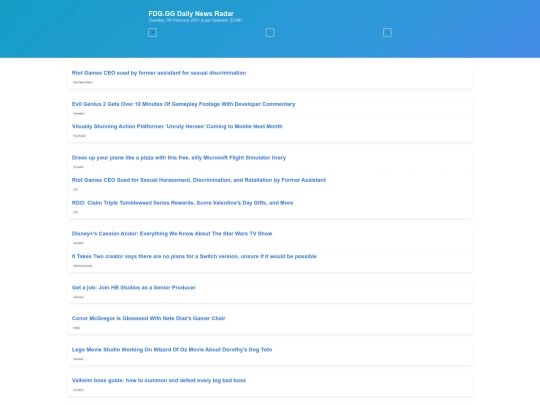
Task: Open the Riot Games CEO sued by former assistant story
Action: (159, 73)
